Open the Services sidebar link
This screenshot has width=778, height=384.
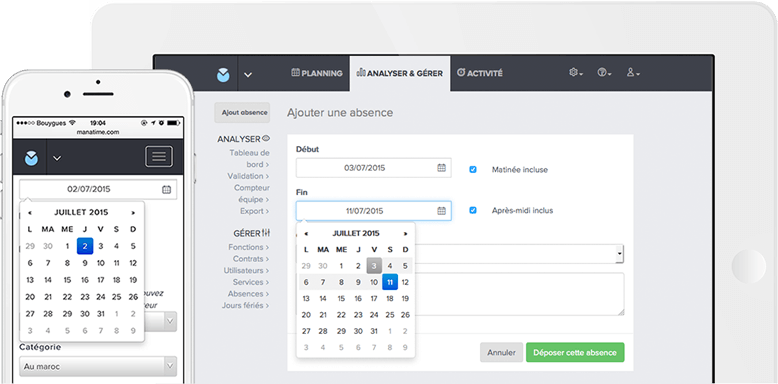click(x=251, y=282)
